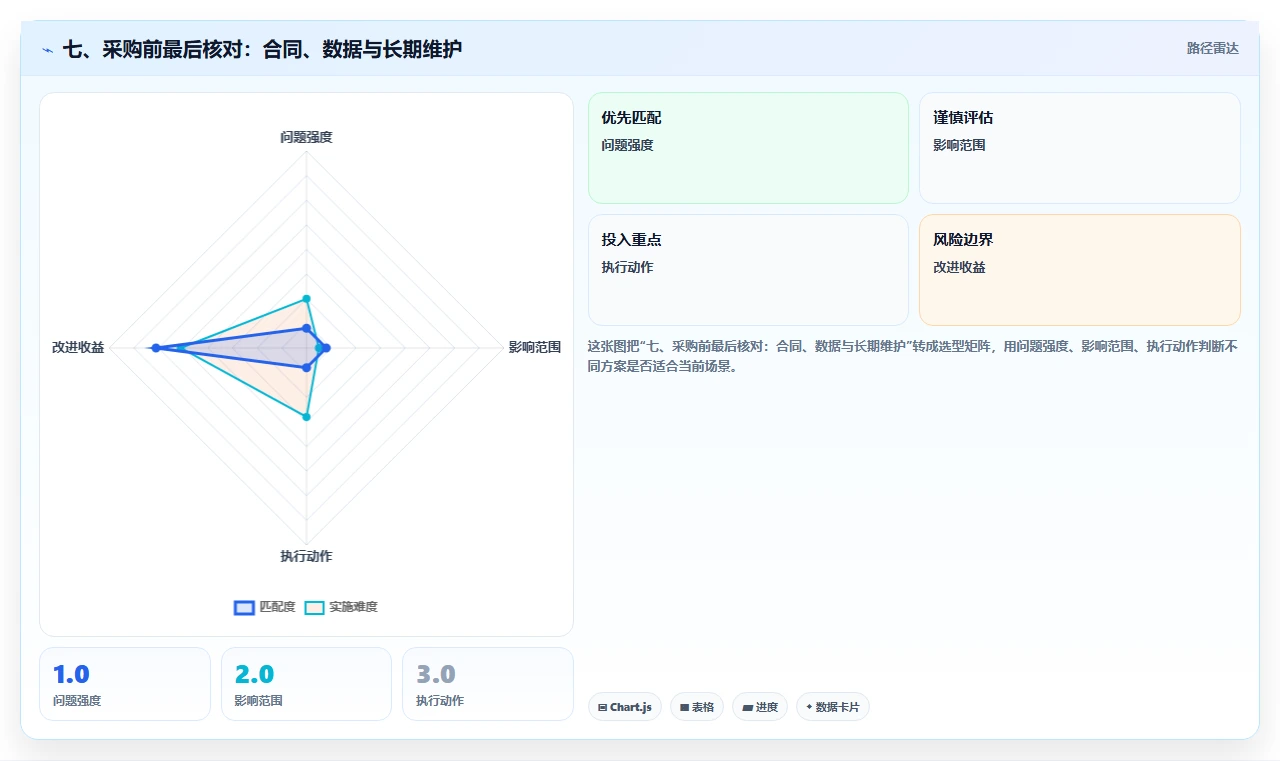Click the blue data point on 影响范围 axis

[326, 348]
